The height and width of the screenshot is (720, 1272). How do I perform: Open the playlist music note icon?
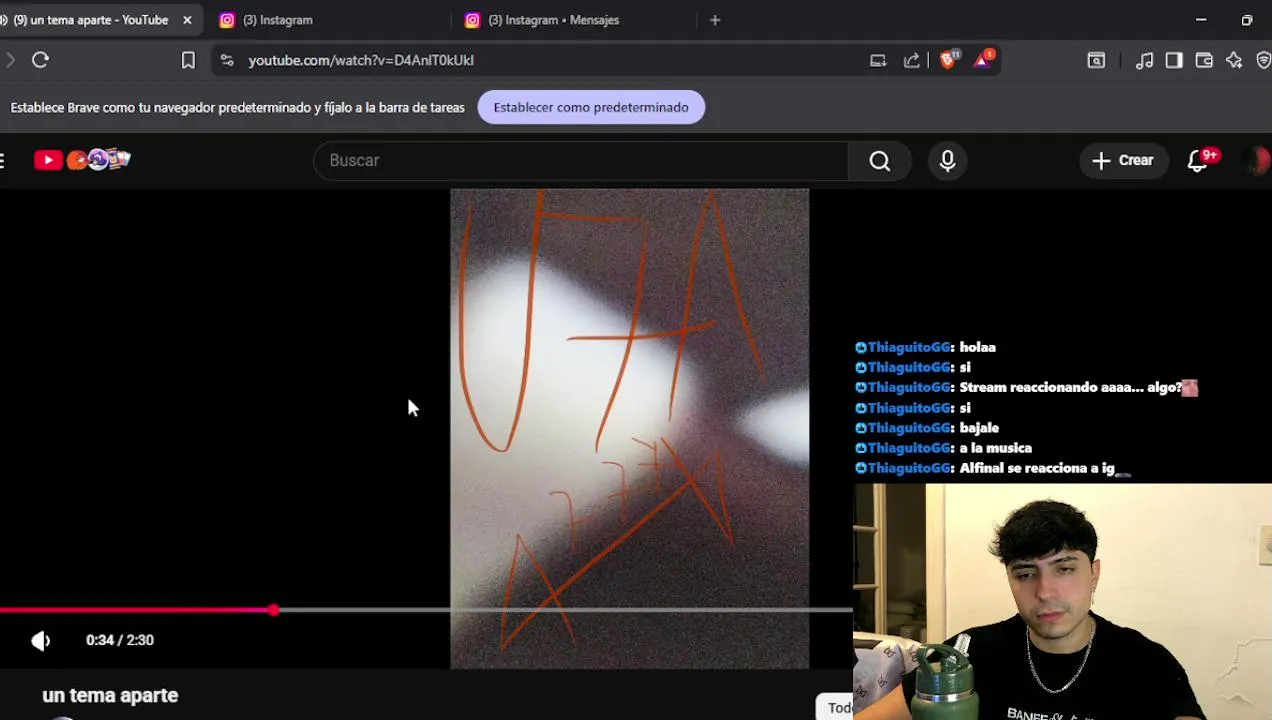[1145, 60]
